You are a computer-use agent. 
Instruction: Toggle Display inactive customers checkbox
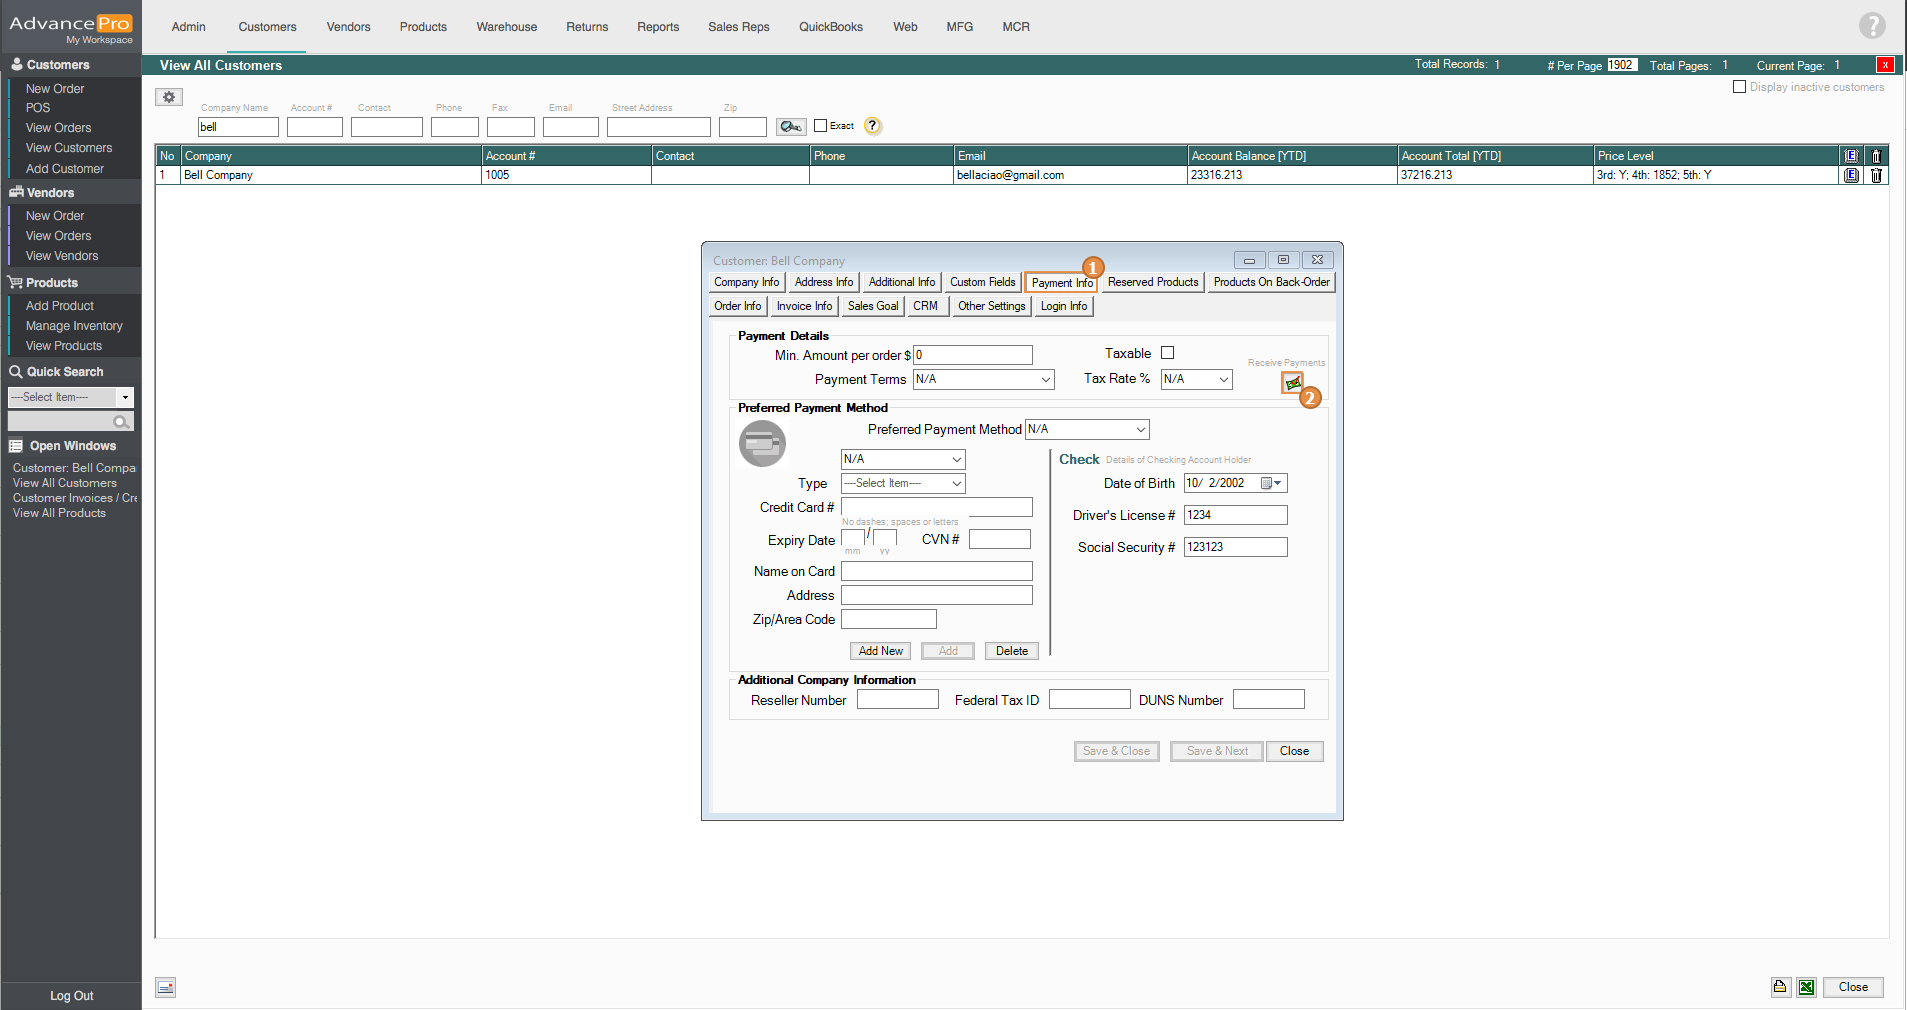tap(1739, 87)
